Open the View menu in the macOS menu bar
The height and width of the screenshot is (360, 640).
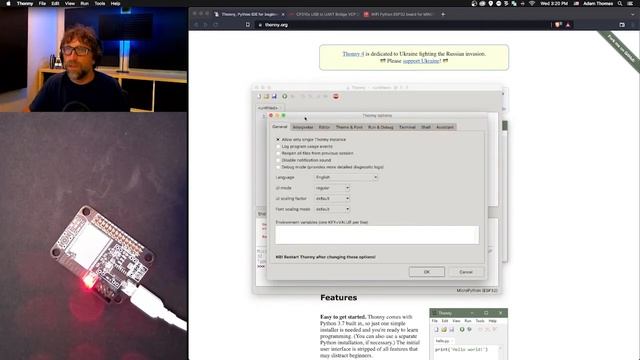(x=70, y=3)
